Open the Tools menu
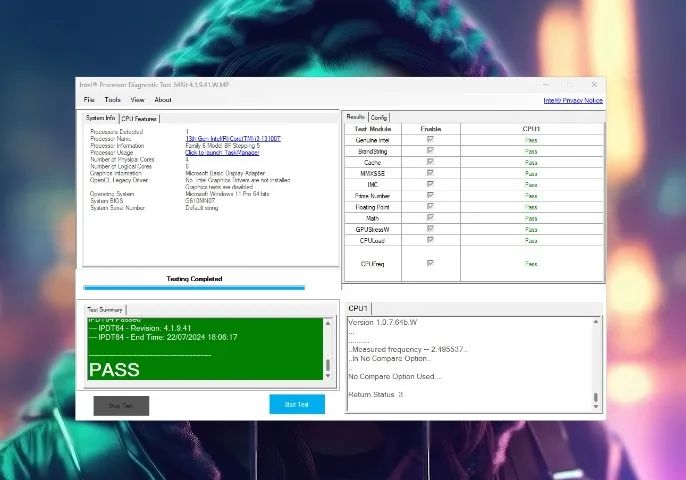This screenshot has width=686, height=480. click(x=113, y=100)
